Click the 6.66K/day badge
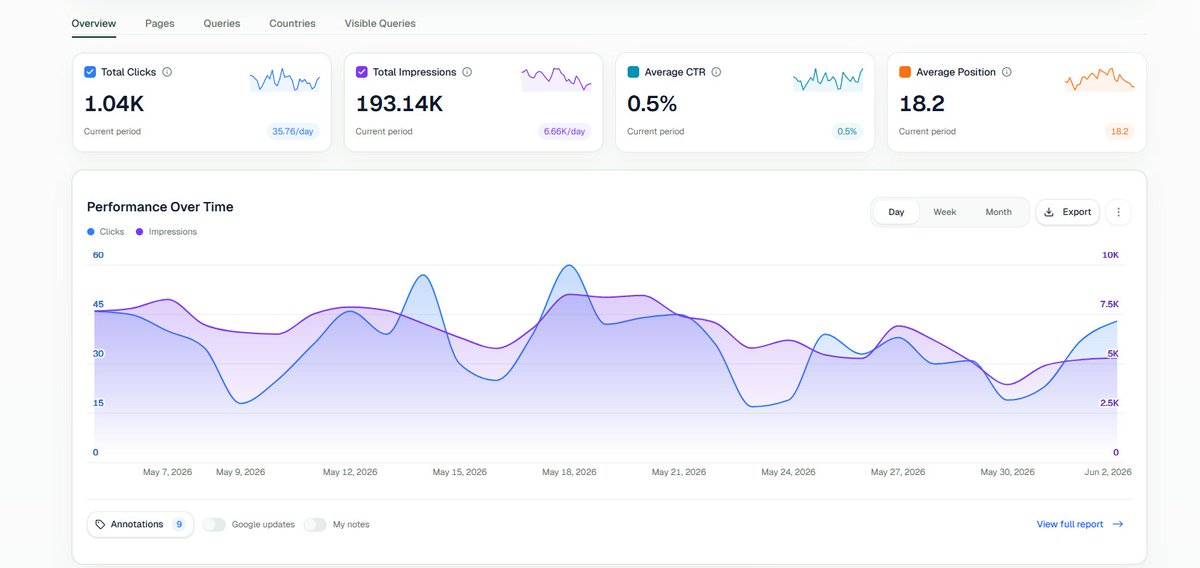The width and height of the screenshot is (1200, 568). (x=565, y=131)
